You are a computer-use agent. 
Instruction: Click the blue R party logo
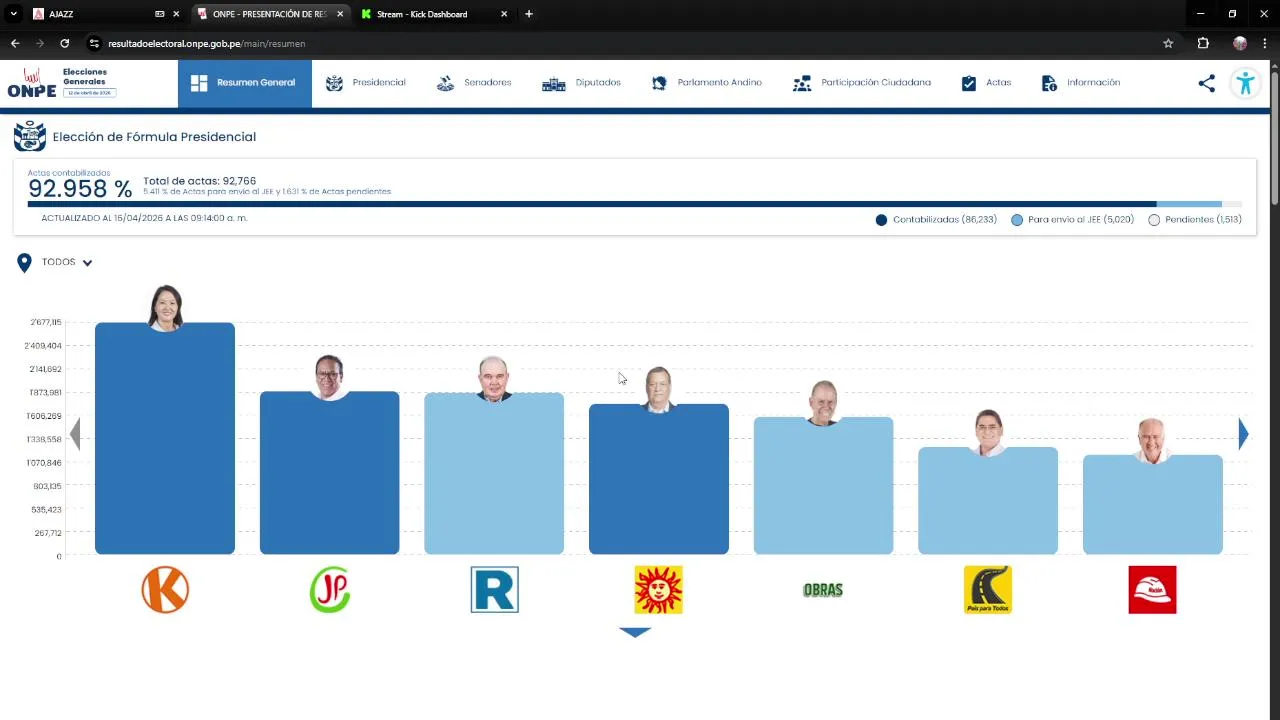pos(494,589)
